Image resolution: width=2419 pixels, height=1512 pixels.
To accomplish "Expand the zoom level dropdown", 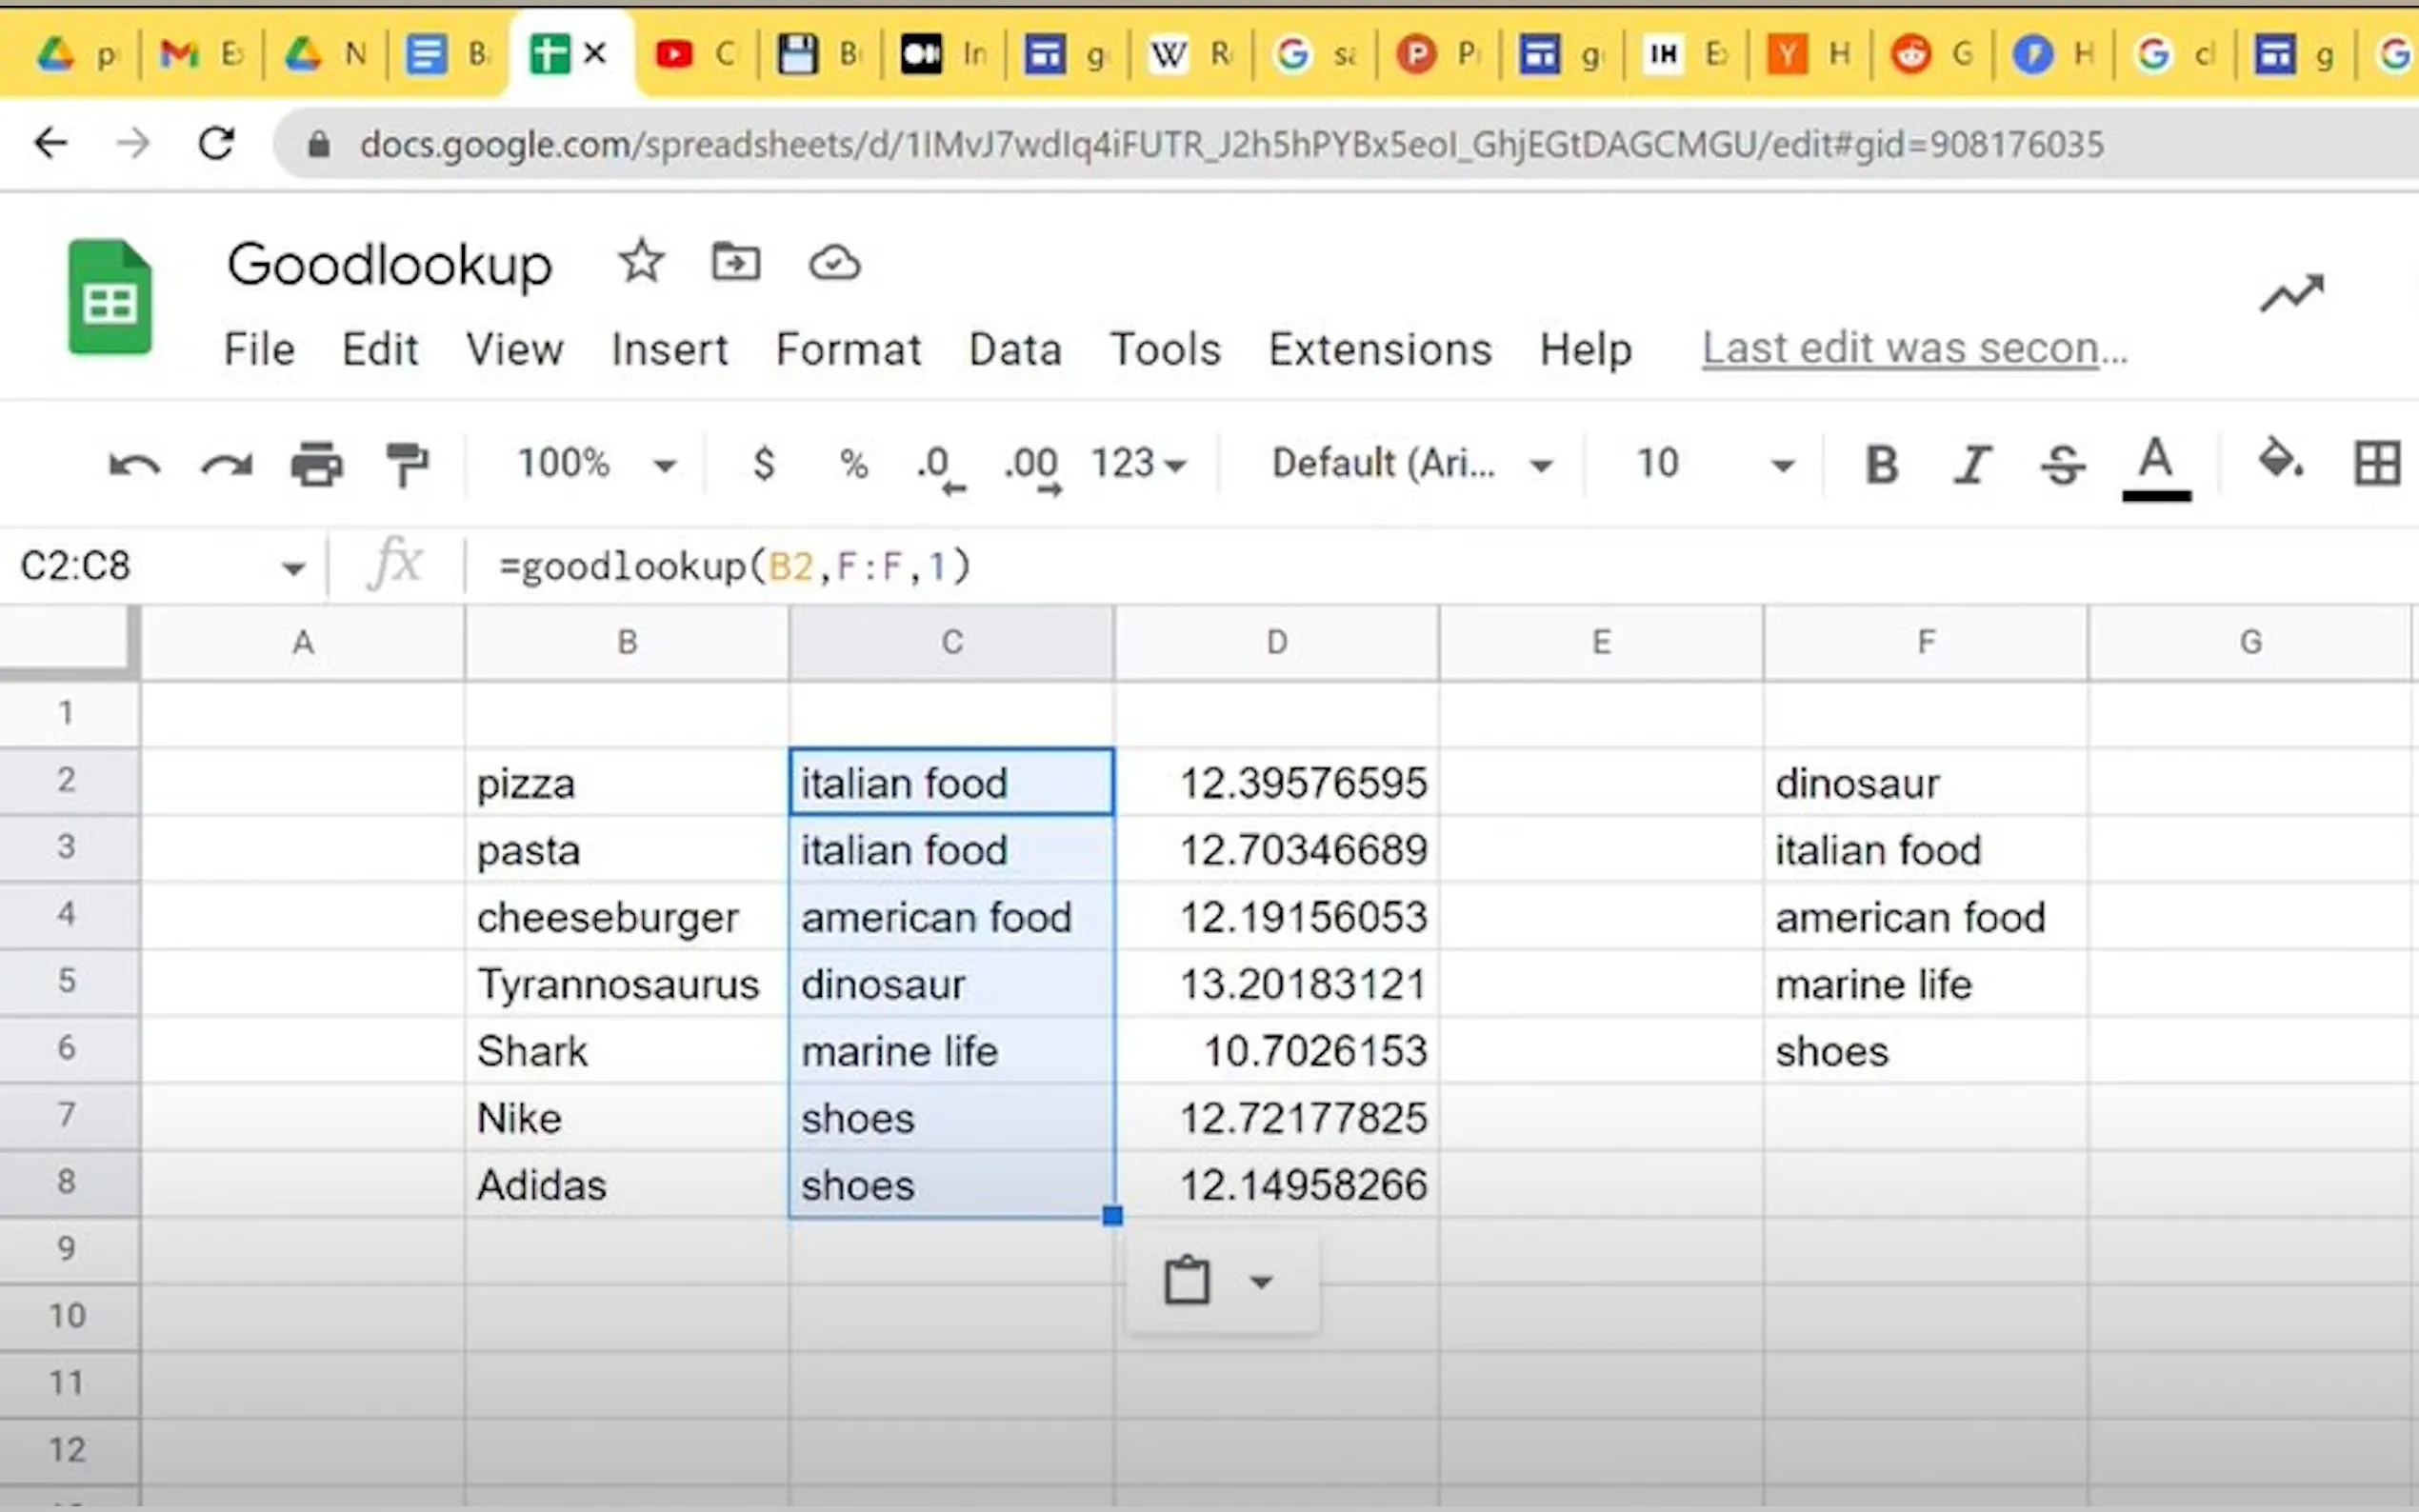I will pyautogui.click(x=664, y=463).
